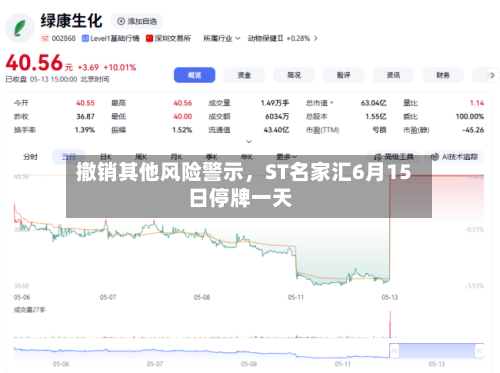Click the 05-07 date label on chart axis
Image resolution: width=500 pixels, height=373 pixels.
(x=108, y=297)
